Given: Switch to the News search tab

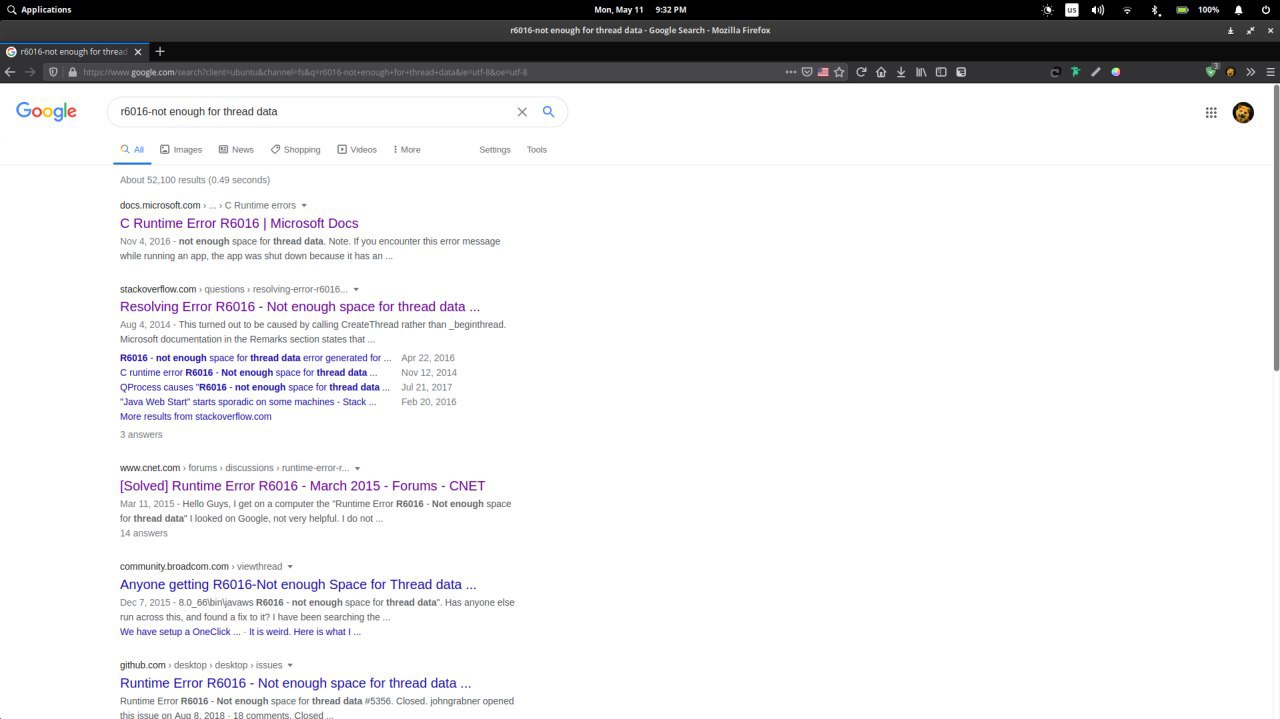Looking at the screenshot, I should [x=236, y=150].
